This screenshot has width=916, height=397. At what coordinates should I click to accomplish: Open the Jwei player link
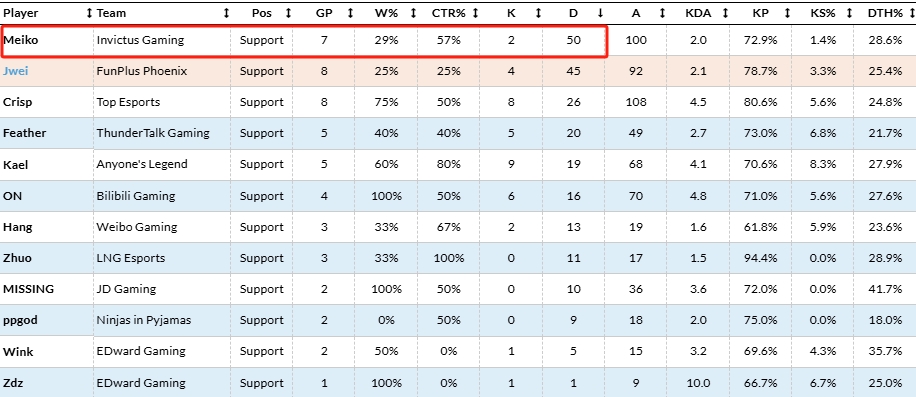[16, 71]
